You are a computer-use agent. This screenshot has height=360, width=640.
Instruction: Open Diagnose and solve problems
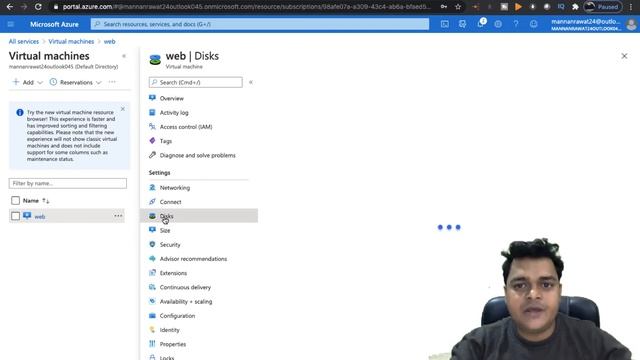point(198,156)
